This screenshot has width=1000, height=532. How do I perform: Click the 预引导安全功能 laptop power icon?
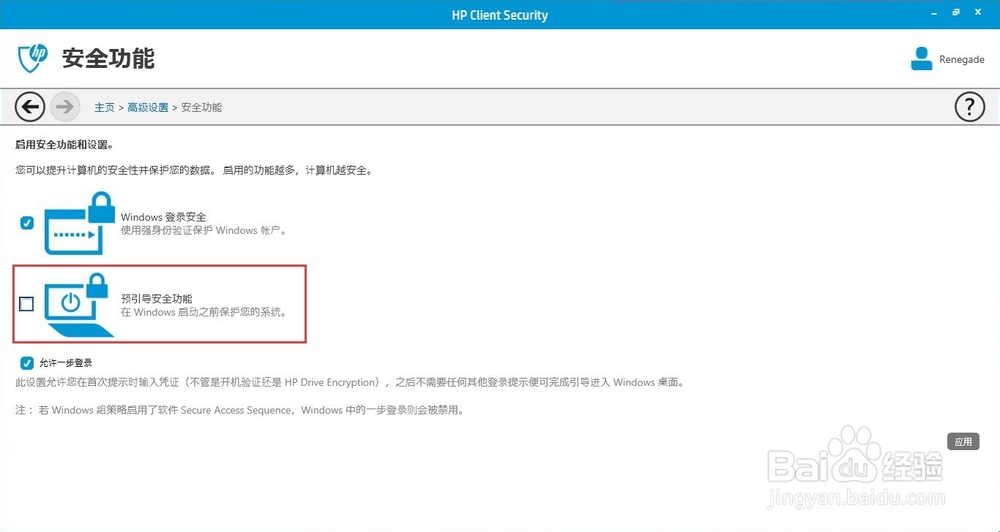tap(79, 305)
